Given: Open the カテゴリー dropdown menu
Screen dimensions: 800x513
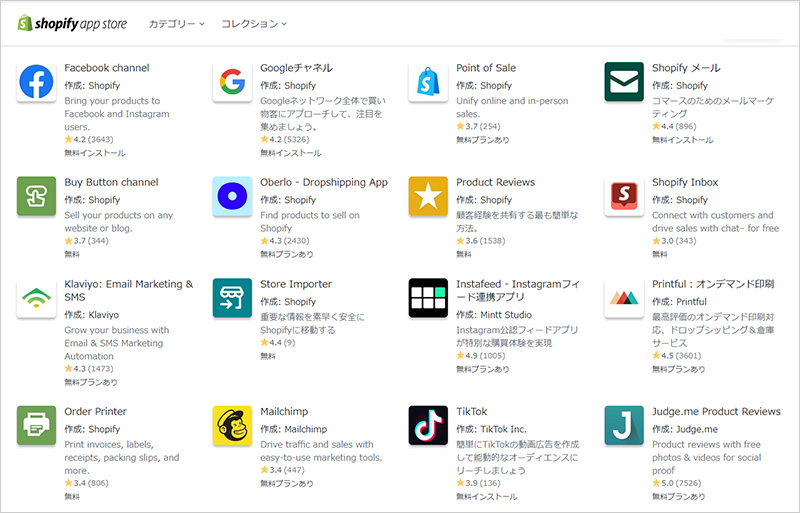Looking at the screenshot, I should tap(177, 24).
